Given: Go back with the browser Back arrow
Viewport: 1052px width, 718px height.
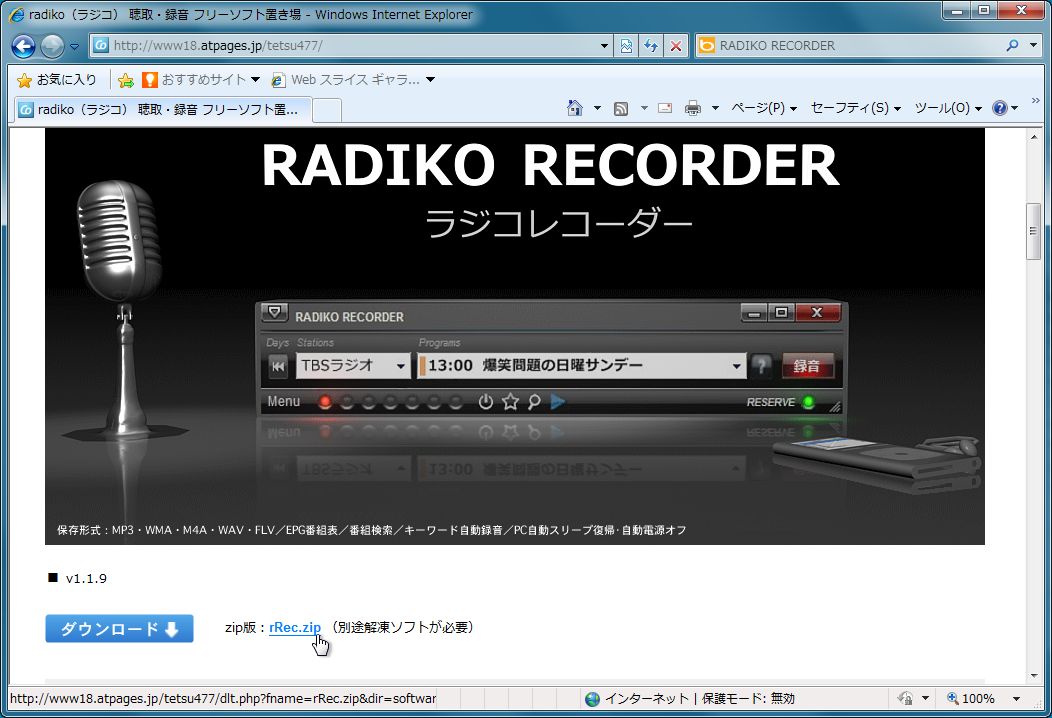Looking at the screenshot, I should pyautogui.click(x=23, y=46).
